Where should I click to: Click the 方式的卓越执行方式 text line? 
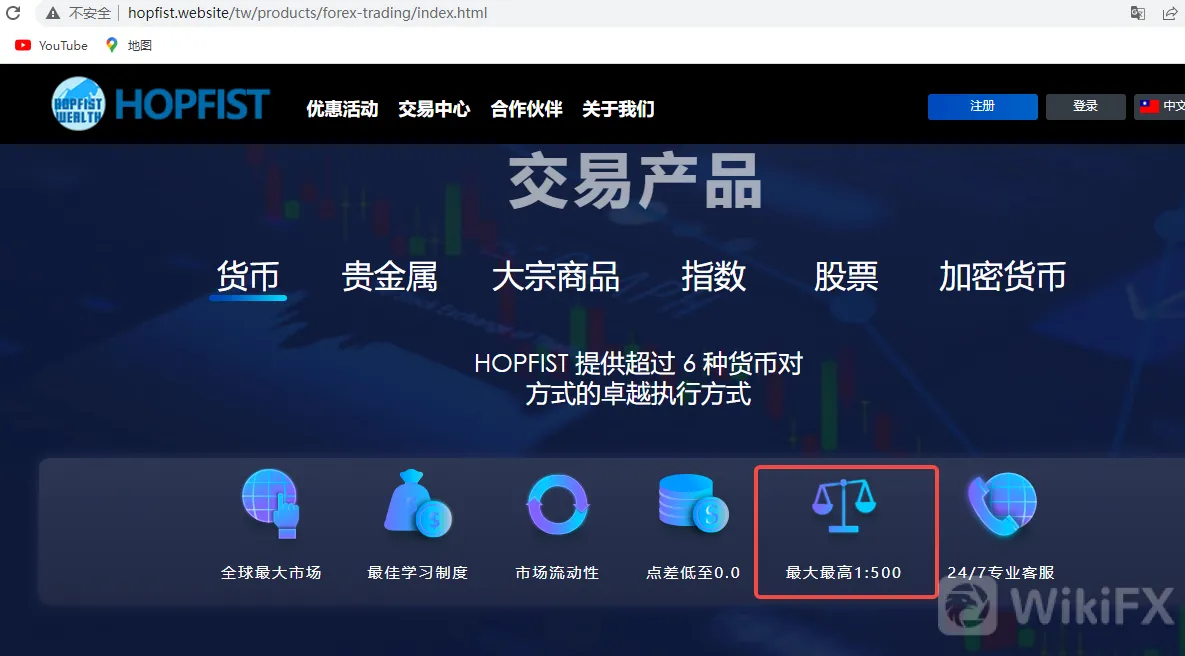click(639, 394)
